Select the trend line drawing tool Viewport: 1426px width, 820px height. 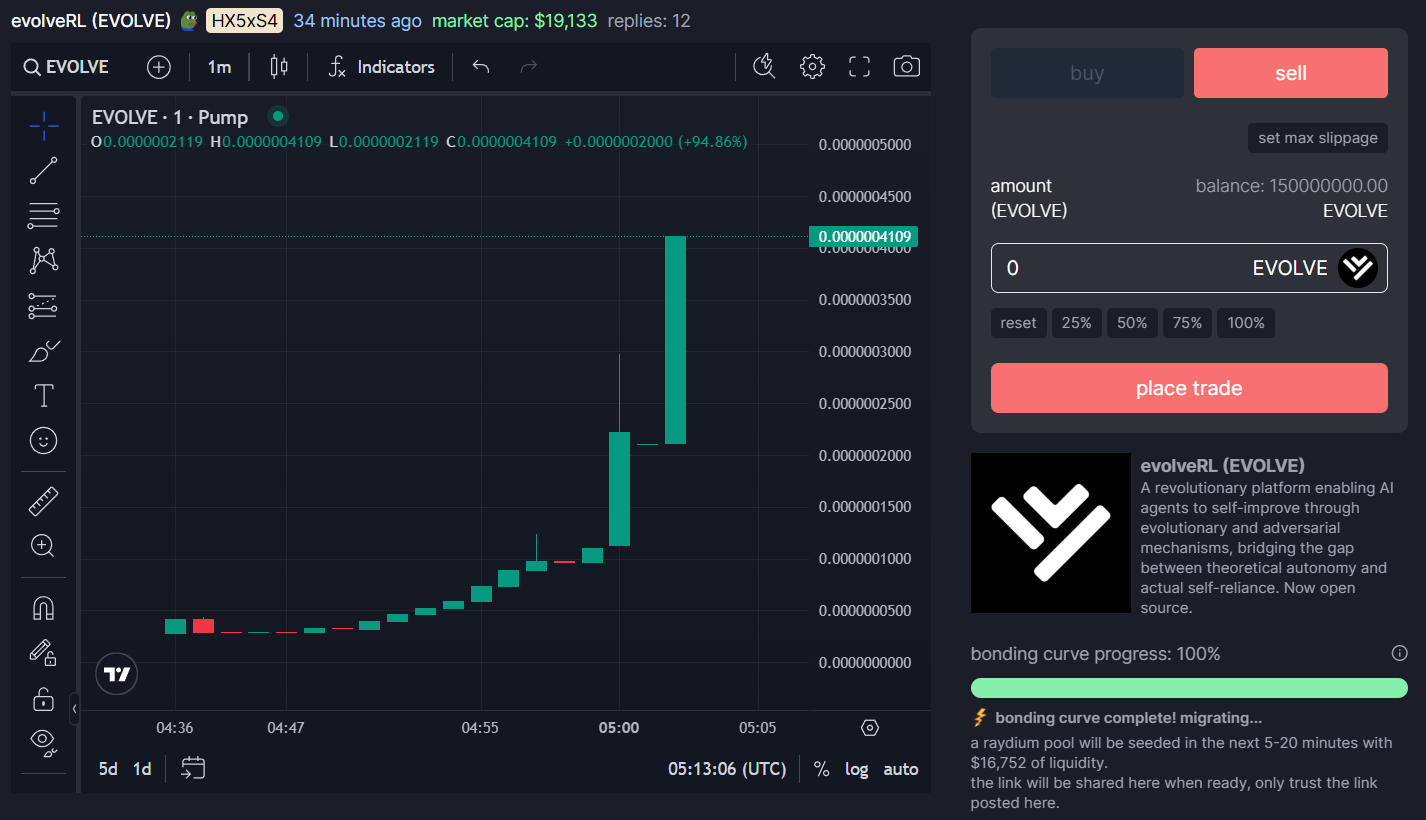point(43,169)
